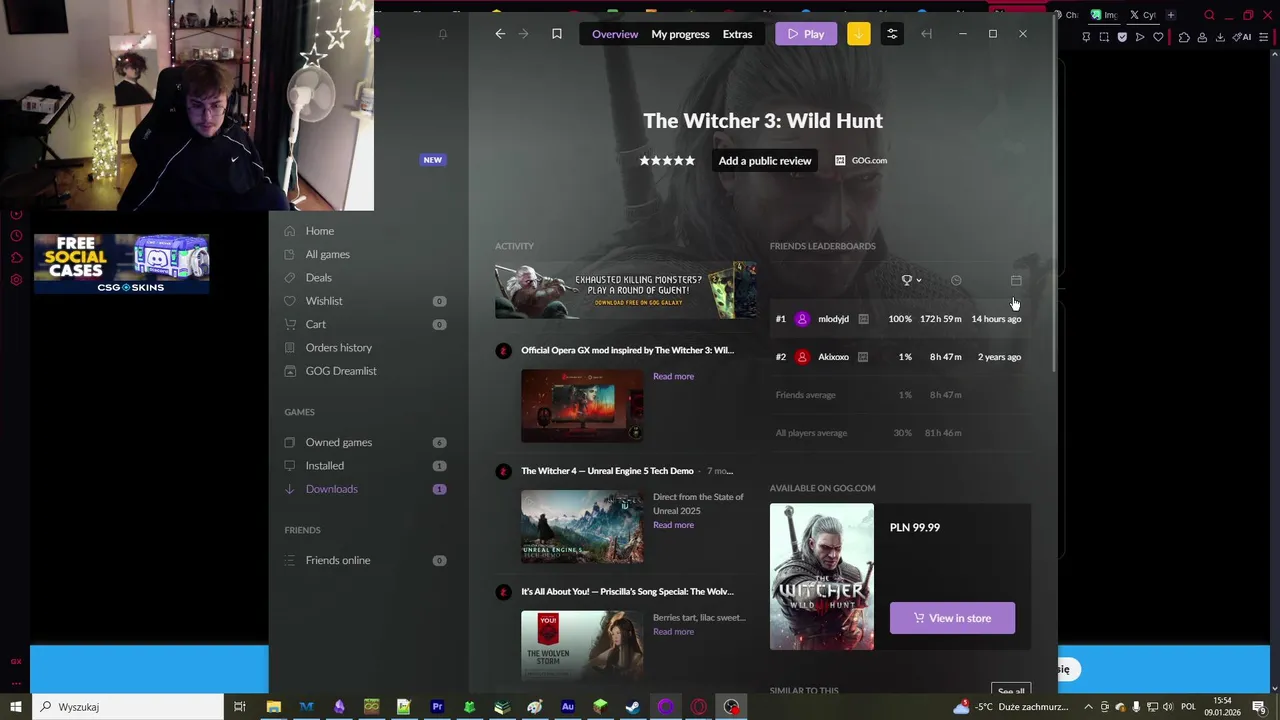The width and height of the screenshot is (1280, 720).
Task: Click the AI button in Opera GX toolbar
Action: click(1243, 37)
